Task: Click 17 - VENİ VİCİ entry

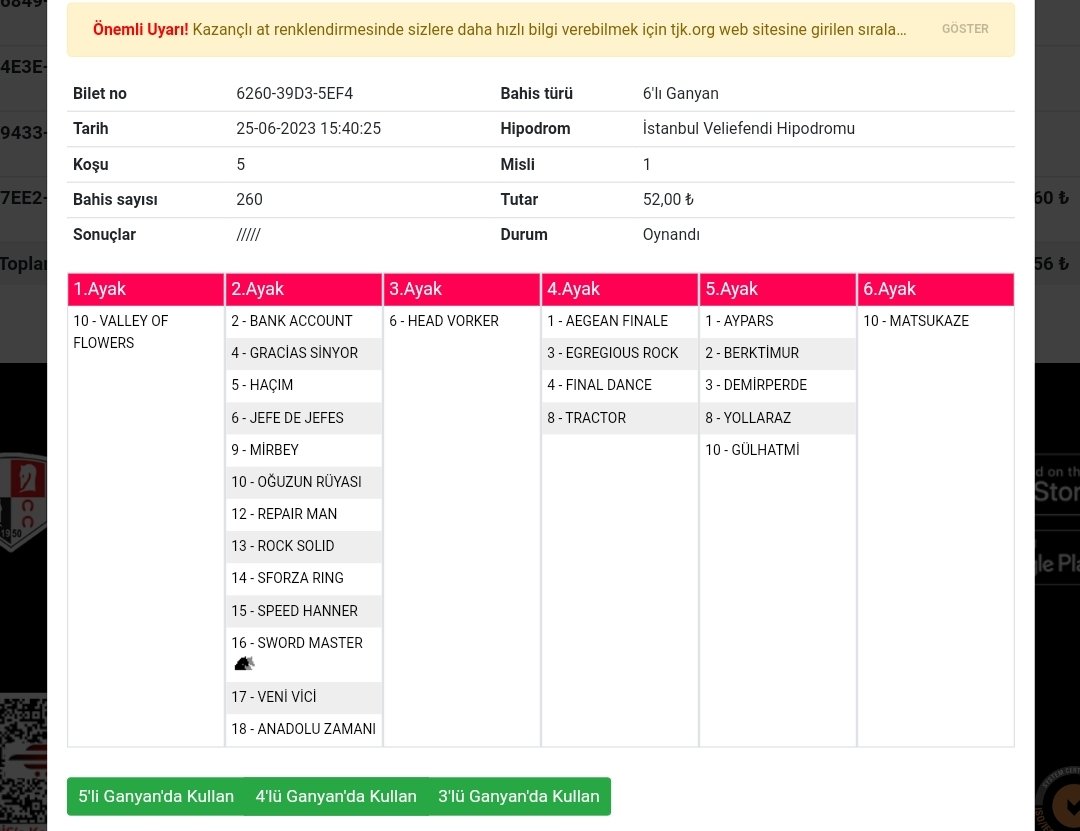Action: click(273, 697)
